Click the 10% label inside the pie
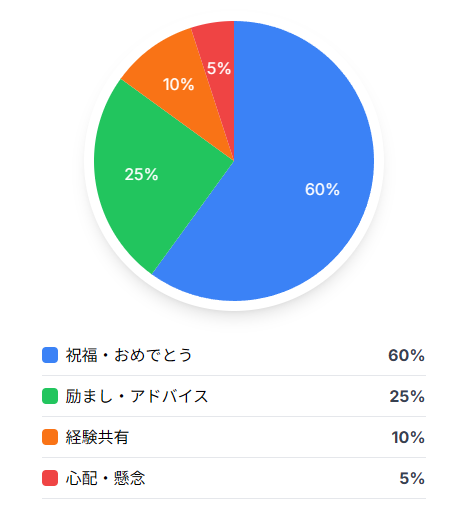466x517 pixels. [178, 84]
